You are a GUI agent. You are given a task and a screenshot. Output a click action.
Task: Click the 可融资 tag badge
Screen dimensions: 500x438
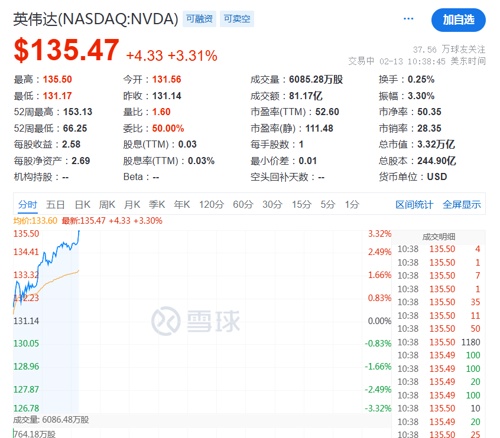pos(199,19)
